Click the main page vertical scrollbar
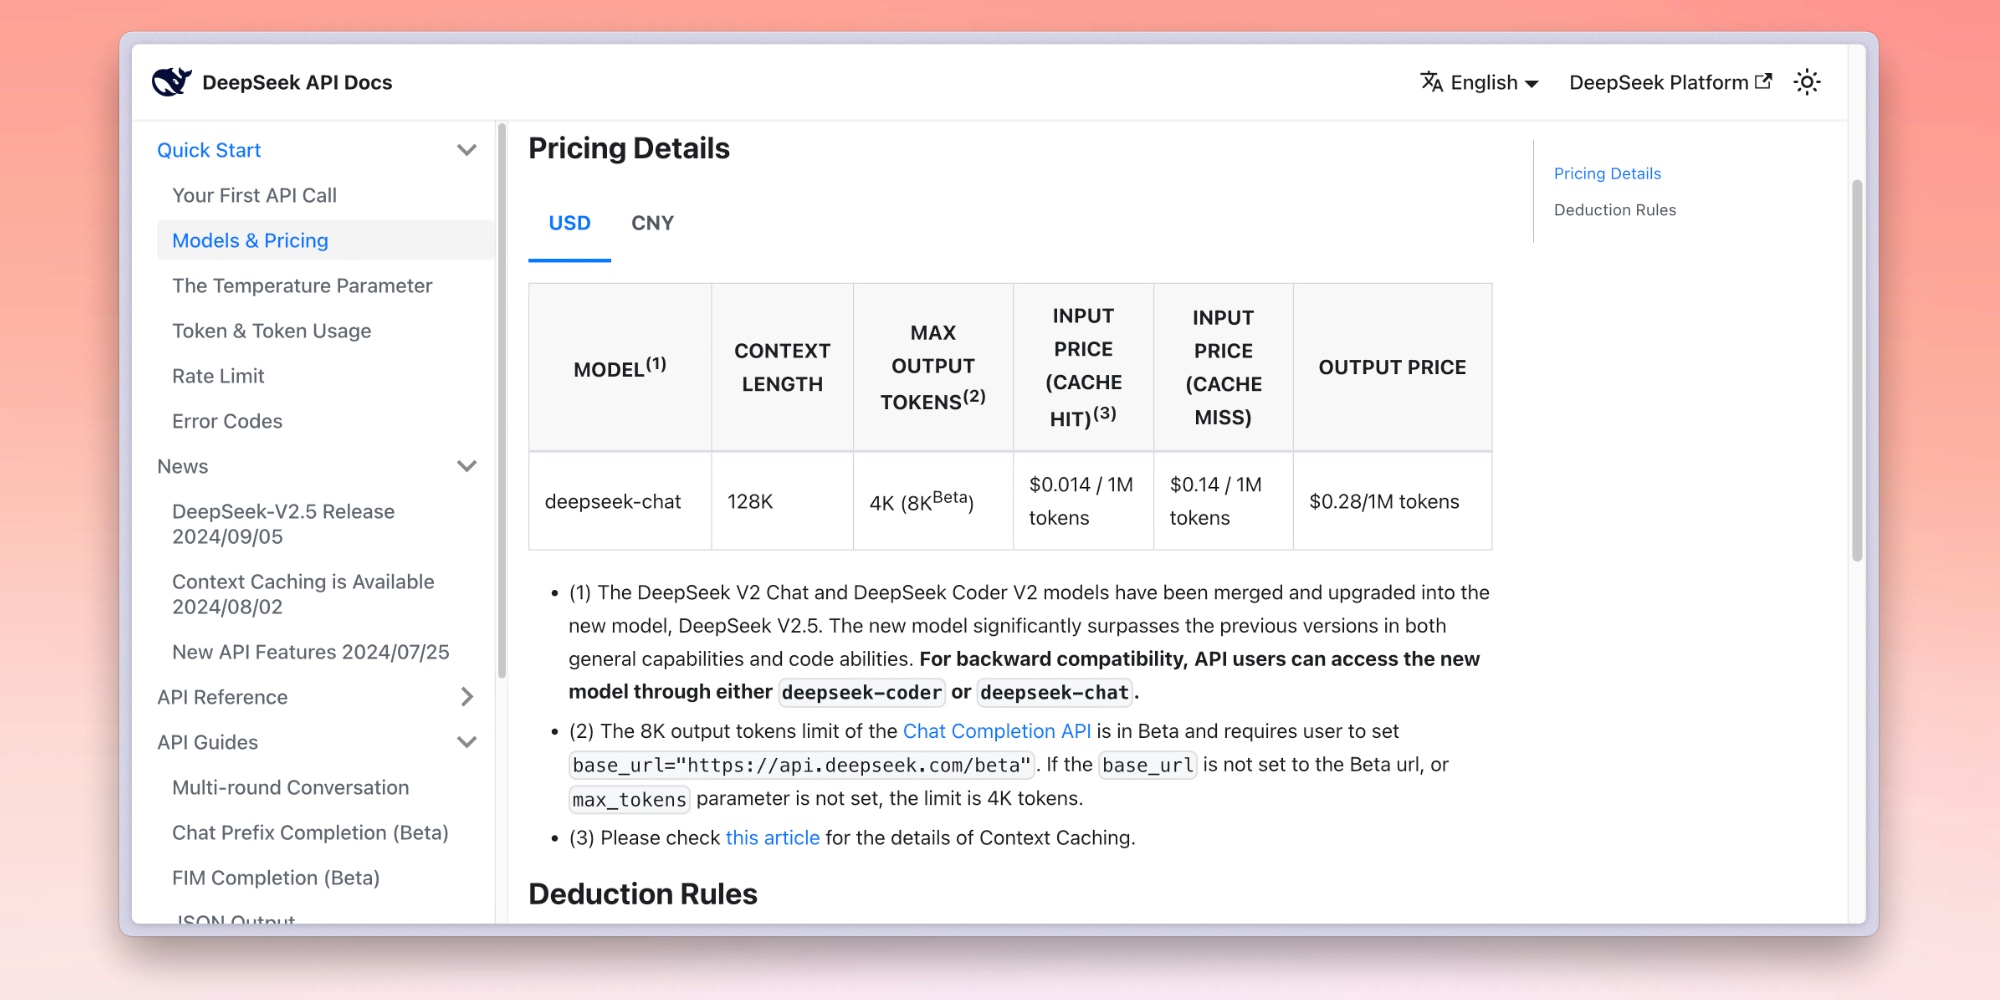The width and height of the screenshot is (2000, 1000). pos(1857,370)
